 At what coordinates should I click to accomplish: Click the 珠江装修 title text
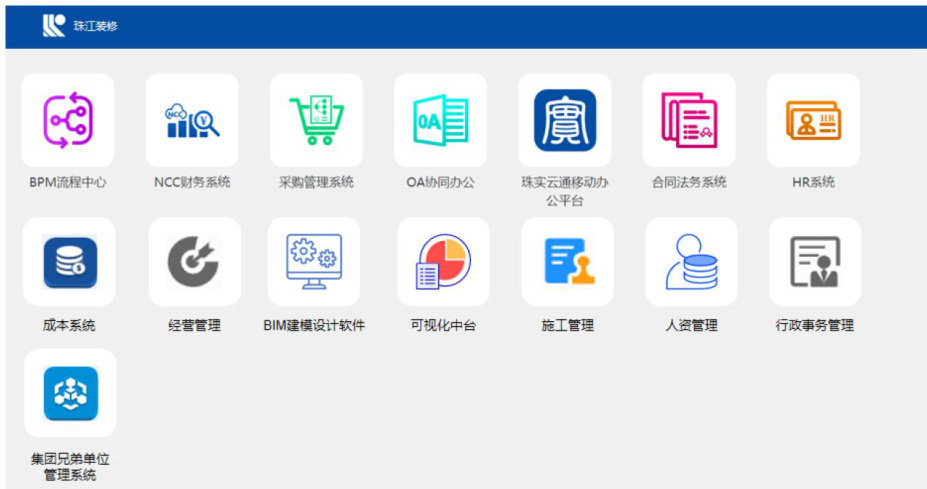(96, 26)
